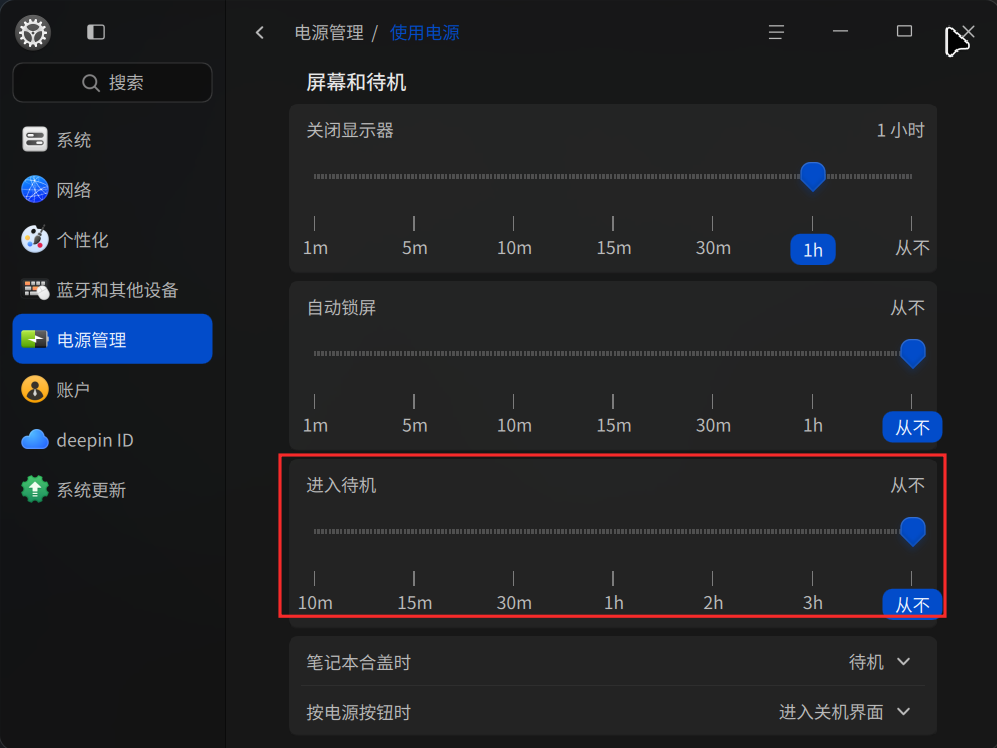
Task: Set 关闭显示器 to 10m
Action: (x=514, y=247)
